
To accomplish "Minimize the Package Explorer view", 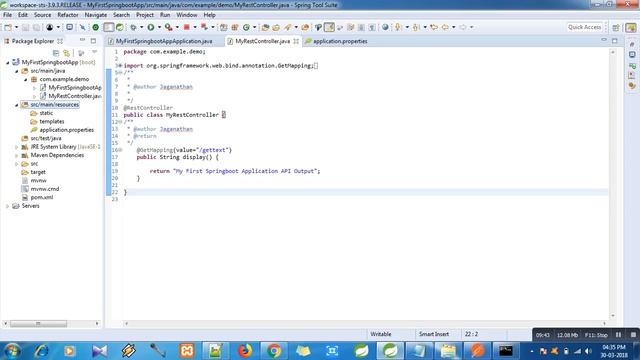I will tap(82, 40).
